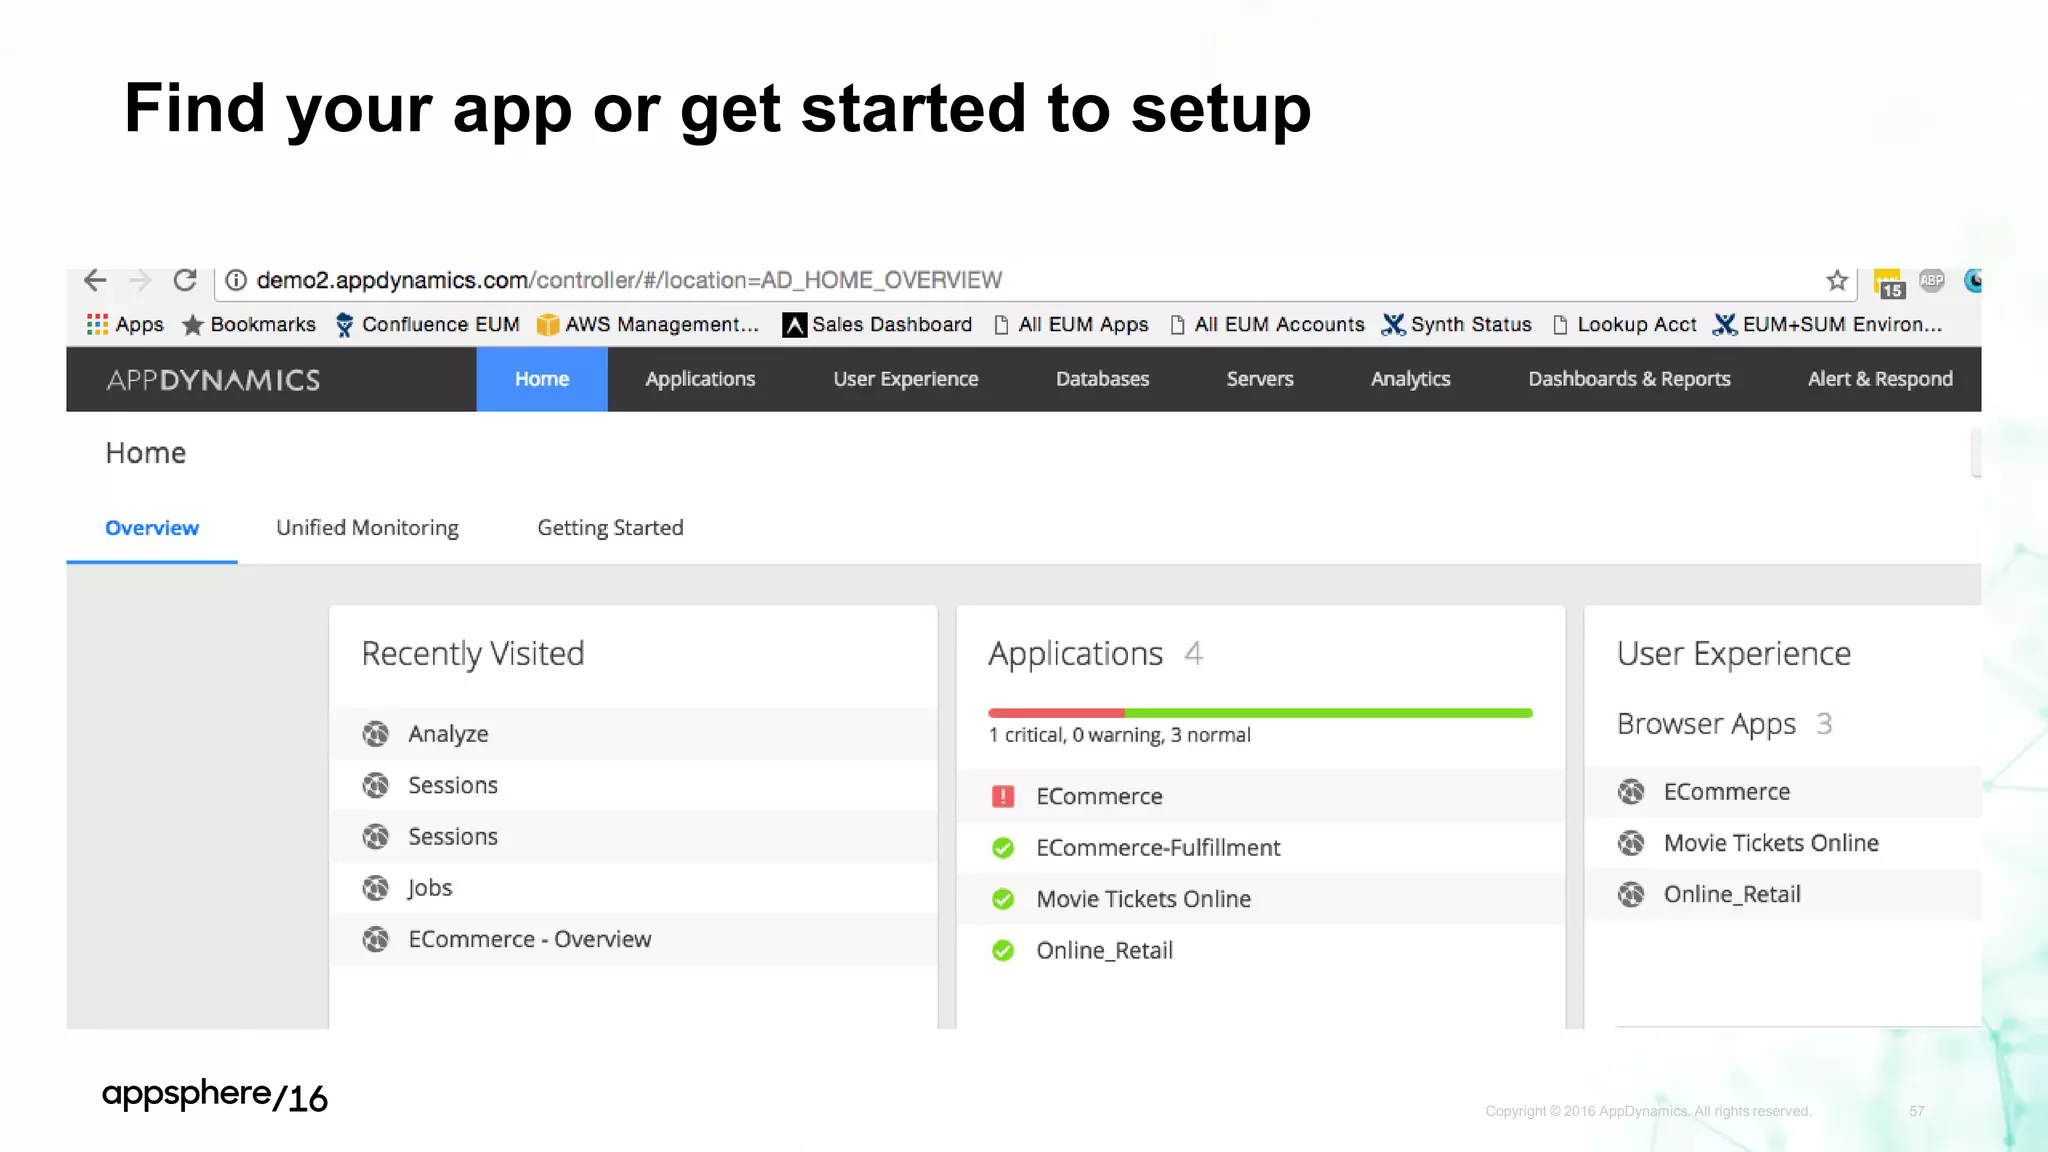
Task: Open the EUM+SUM Environ bookmark
Action: coord(1828,324)
